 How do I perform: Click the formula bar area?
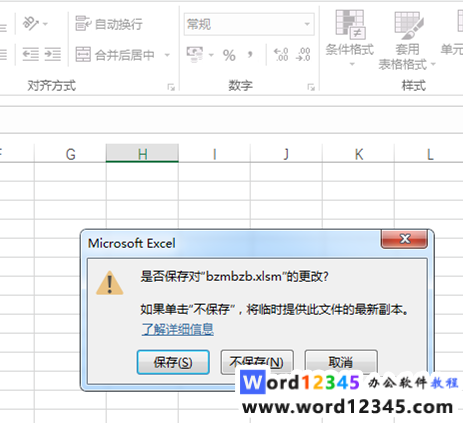tap(231, 120)
